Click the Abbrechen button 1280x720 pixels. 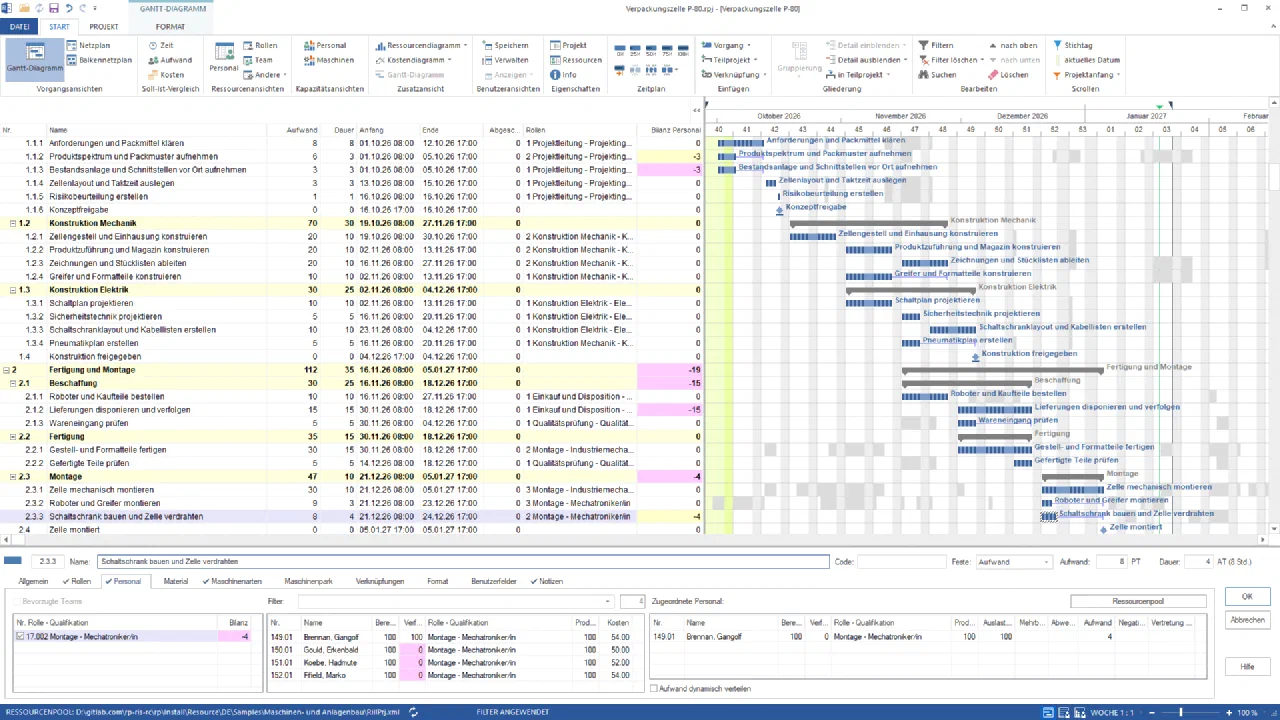click(1247, 620)
